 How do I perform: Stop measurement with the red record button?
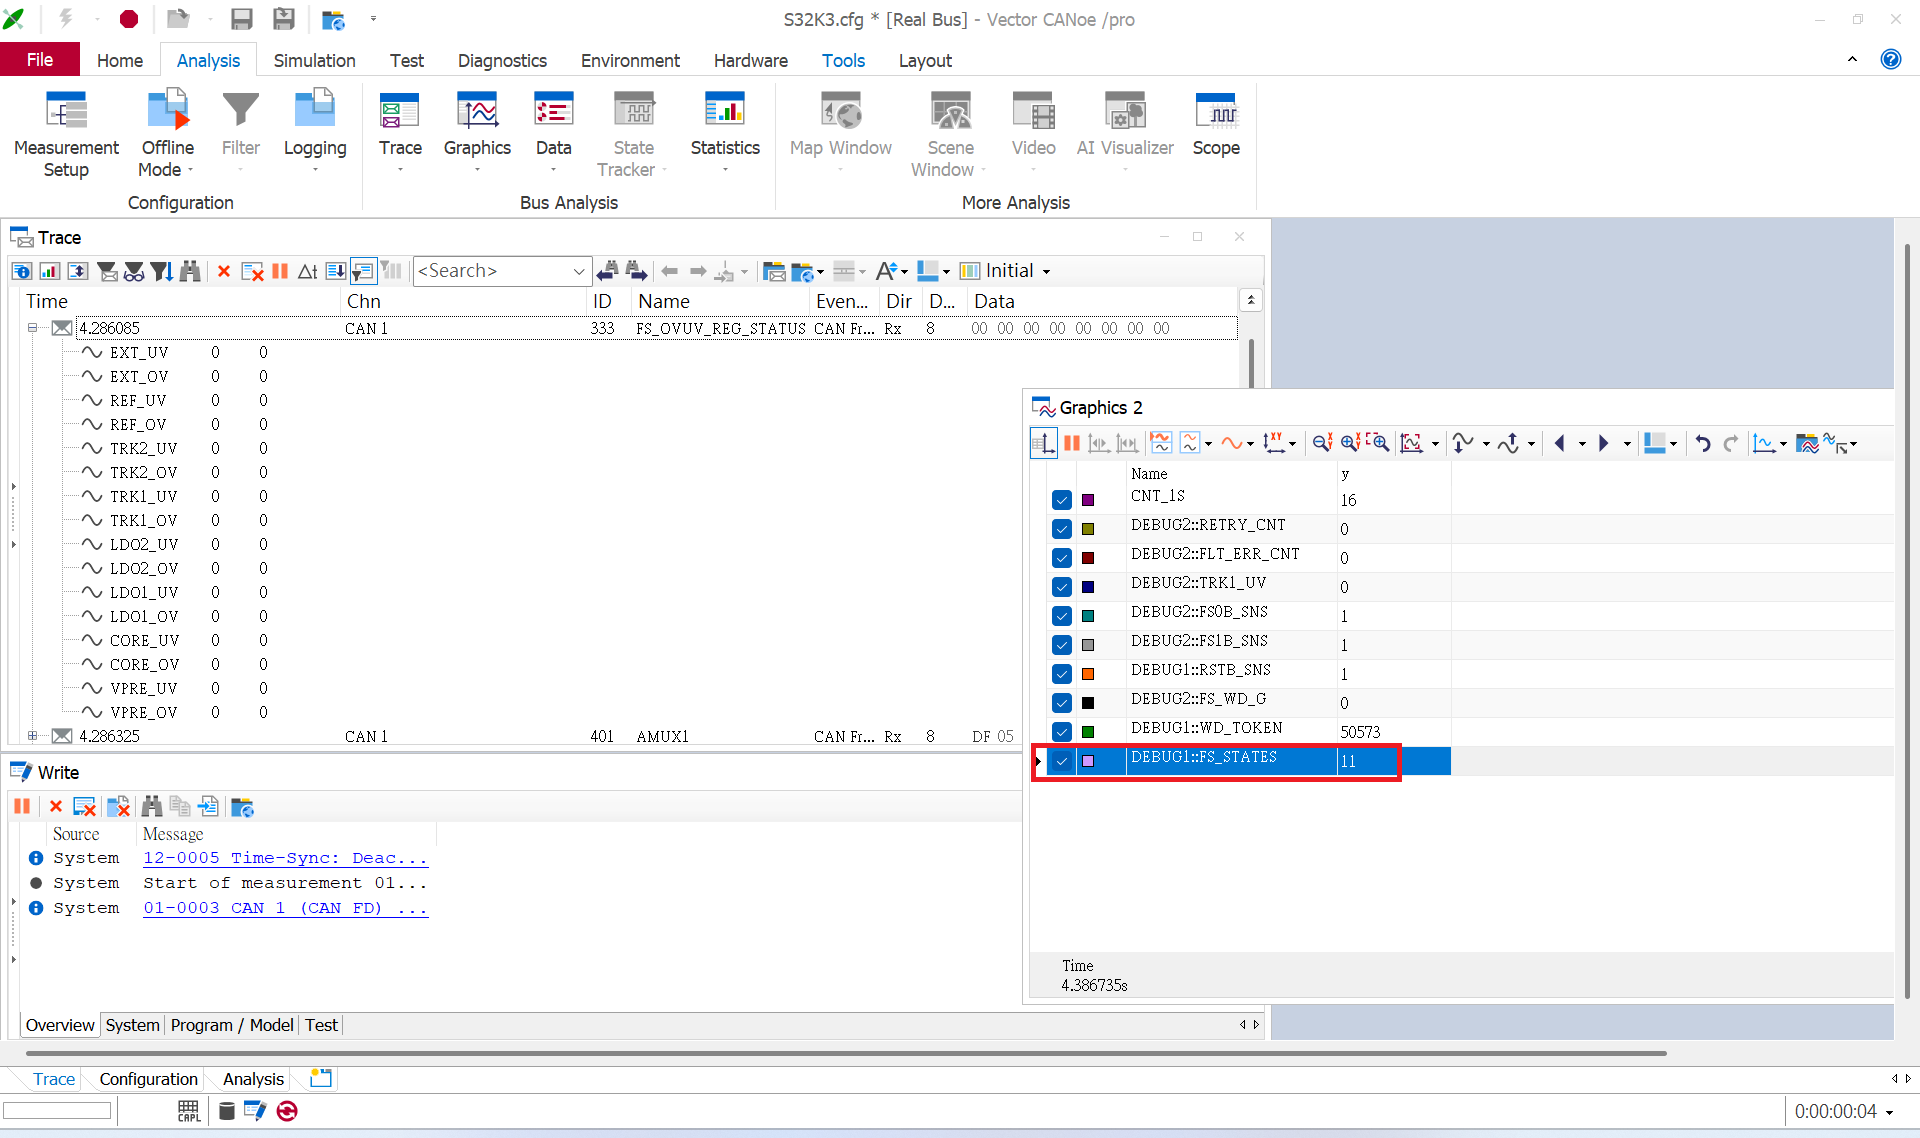click(129, 19)
